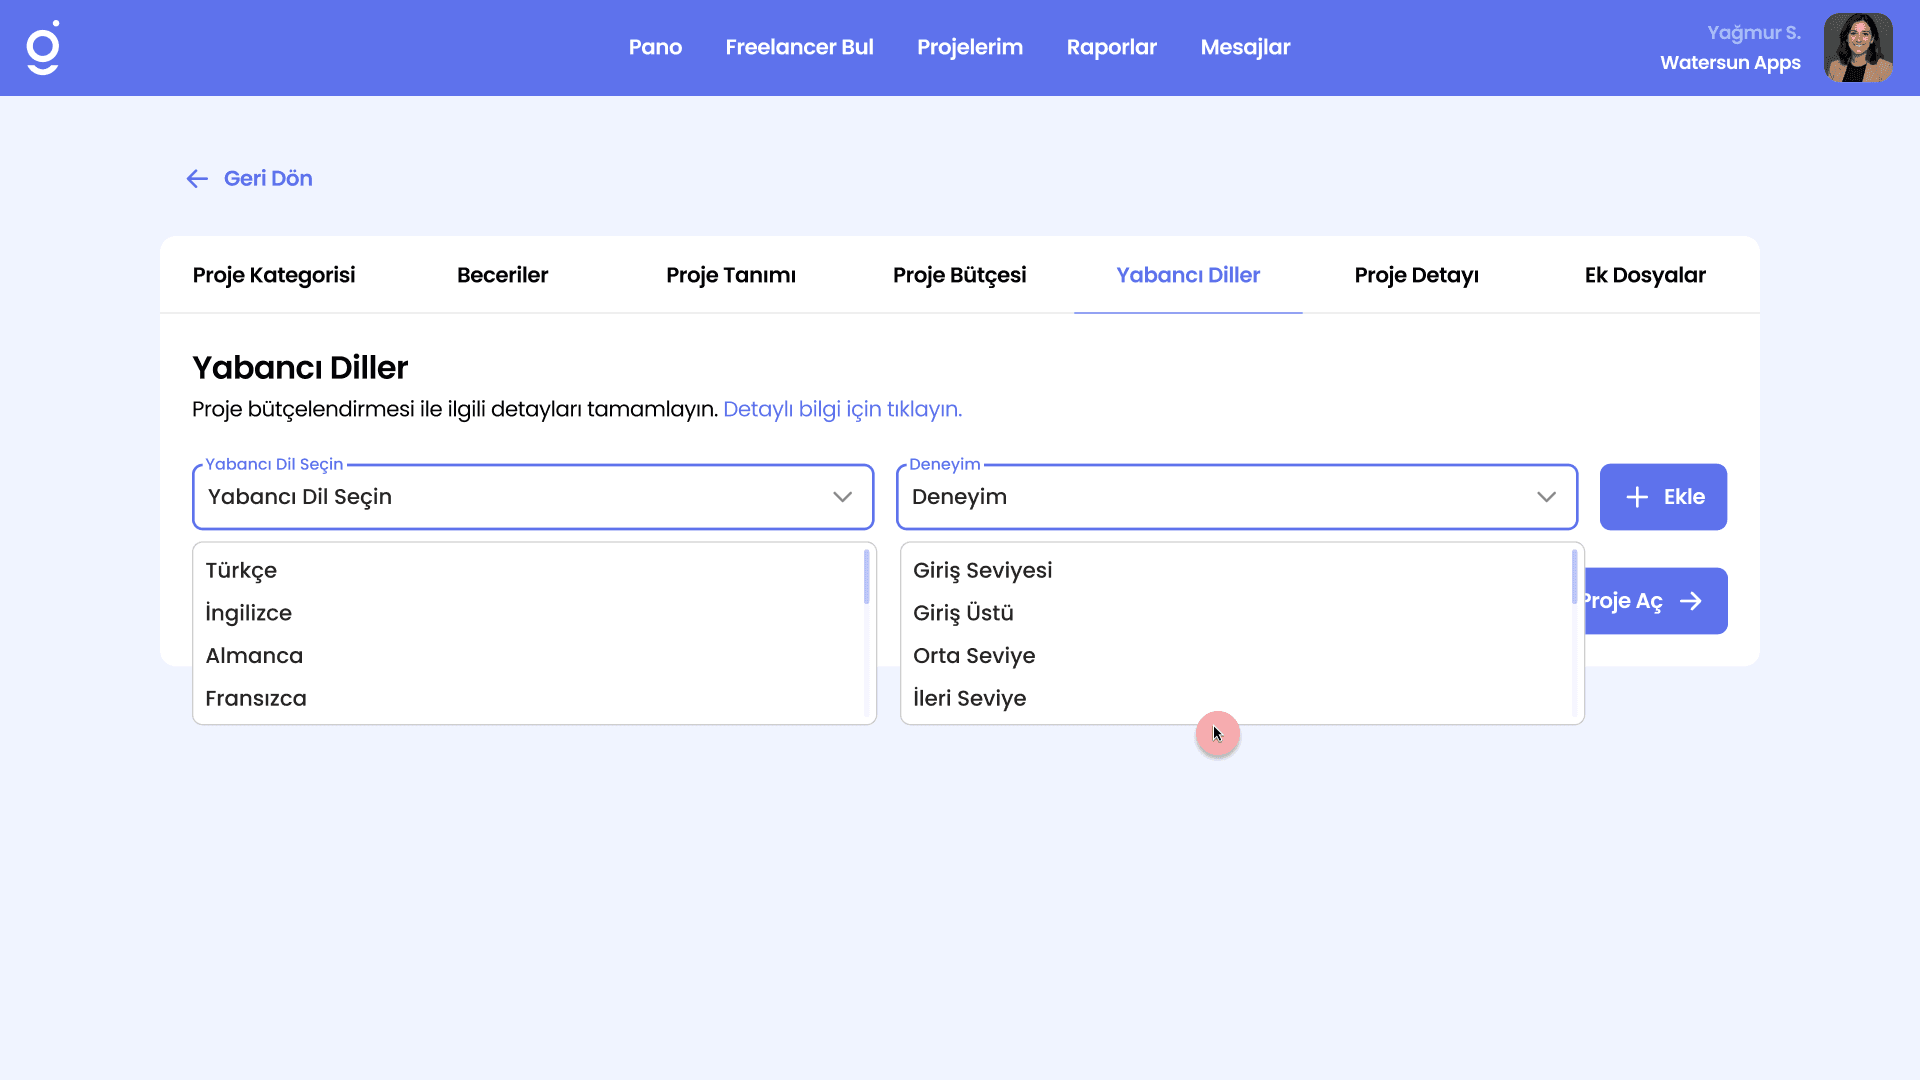The image size is (1920, 1080).
Task: Collapse the Deneyim dropdown chevron
Action: tap(1546, 497)
